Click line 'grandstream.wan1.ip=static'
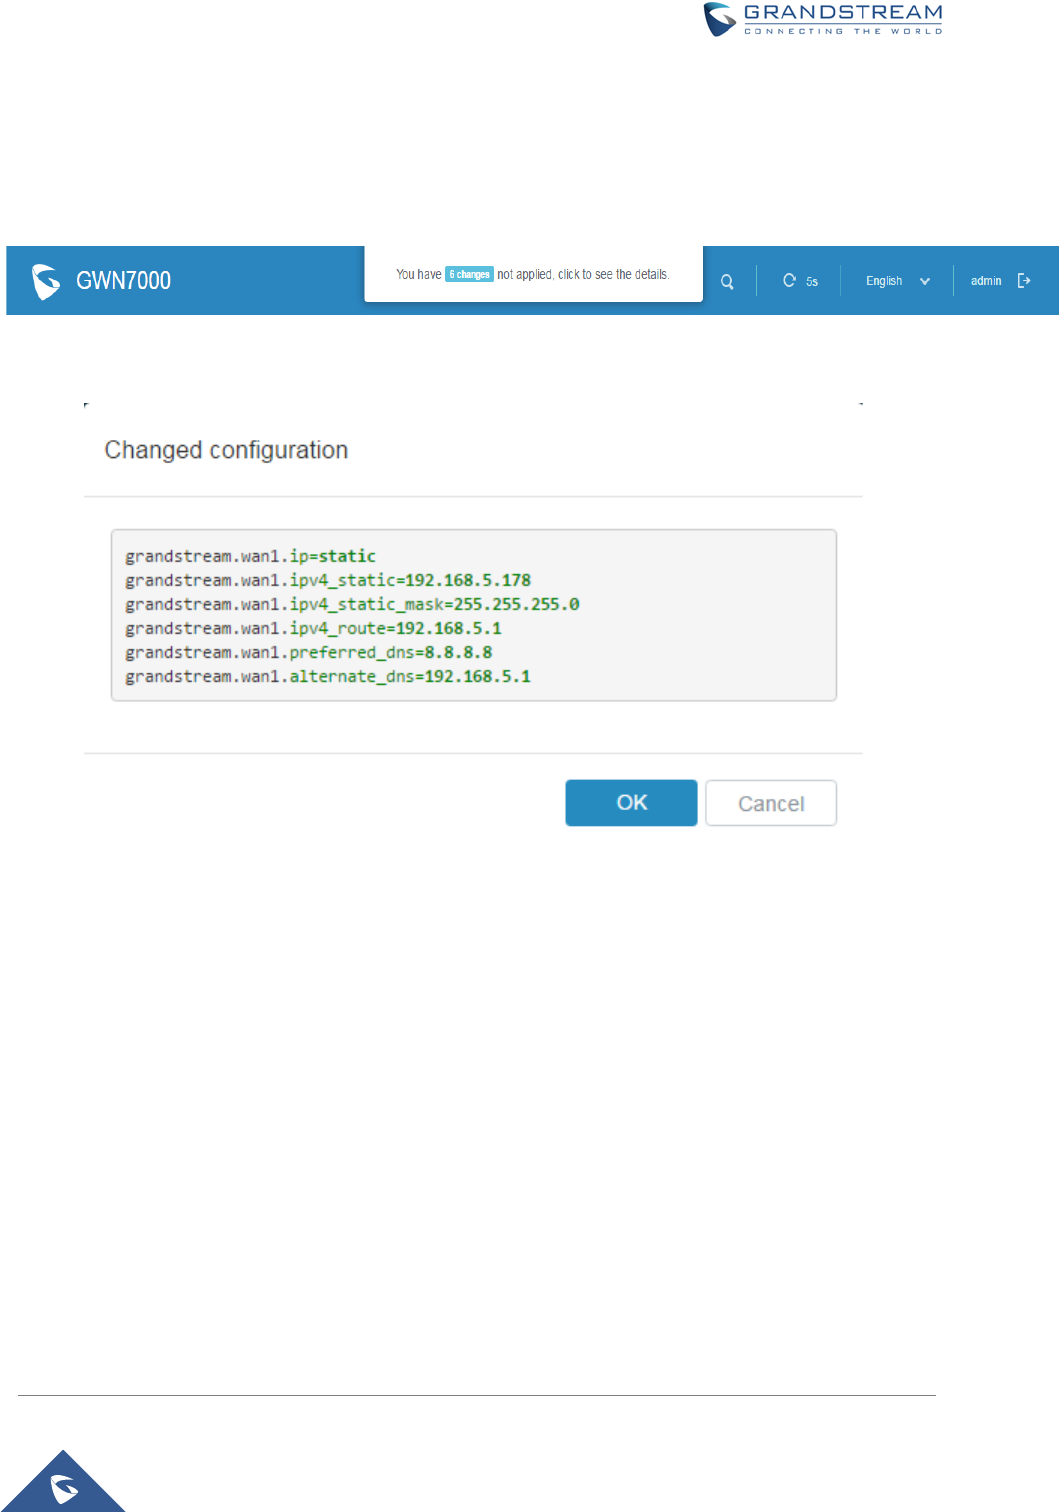 (x=250, y=556)
